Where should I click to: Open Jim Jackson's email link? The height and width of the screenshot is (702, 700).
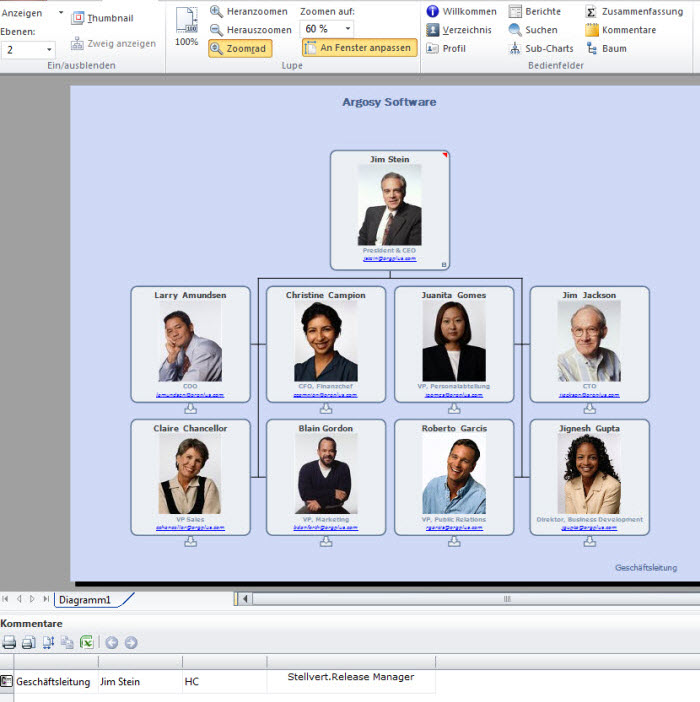589,395
